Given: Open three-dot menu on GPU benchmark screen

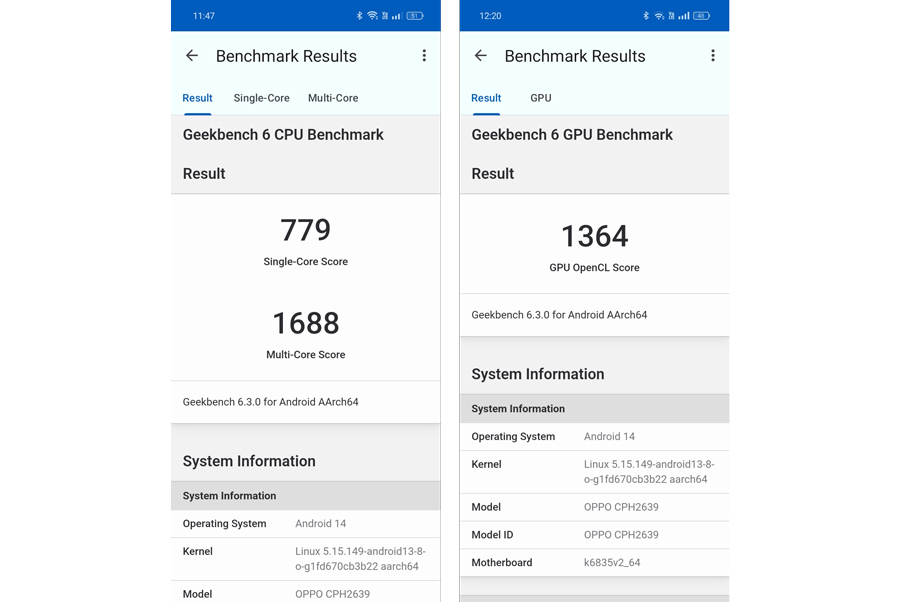Looking at the screenshot, I should 713,56.
